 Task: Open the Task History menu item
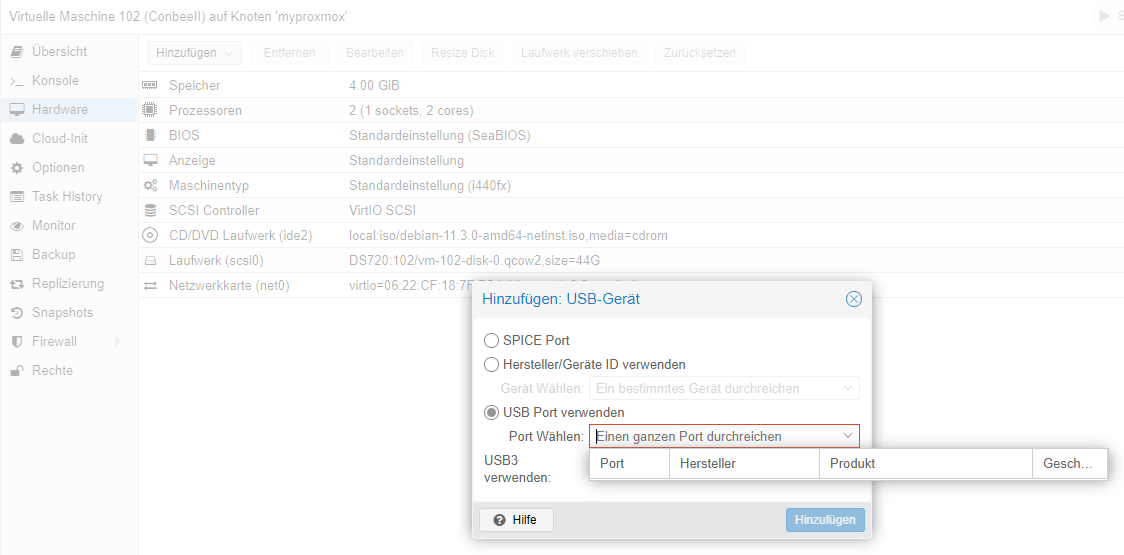[x=67, y=197]
